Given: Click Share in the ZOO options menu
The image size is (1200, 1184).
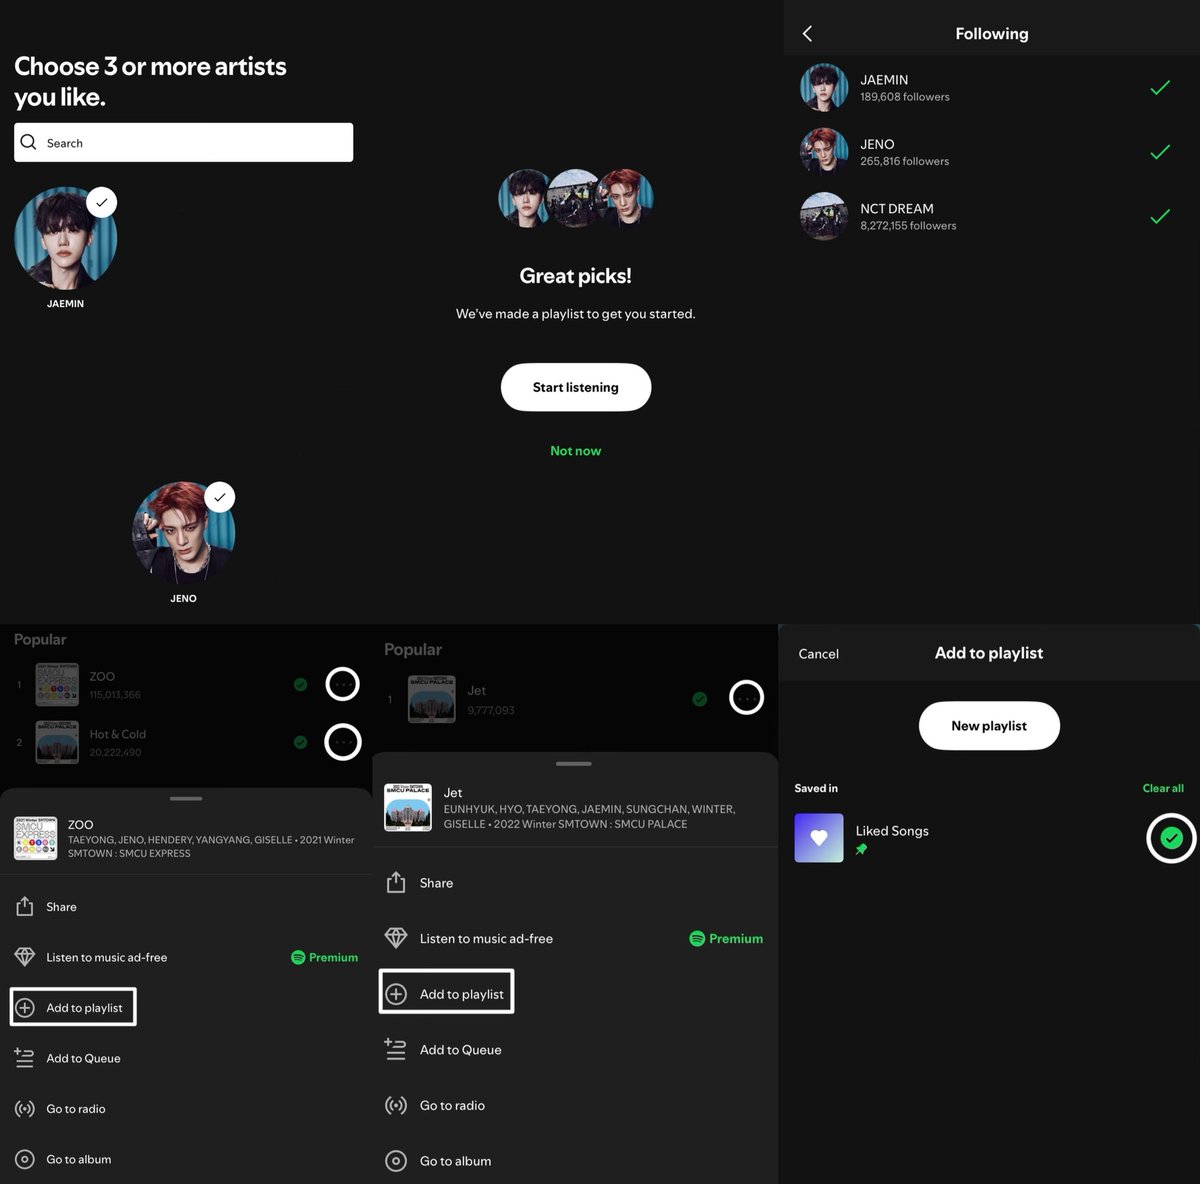Looking at the screenshot, I should 61,907.
